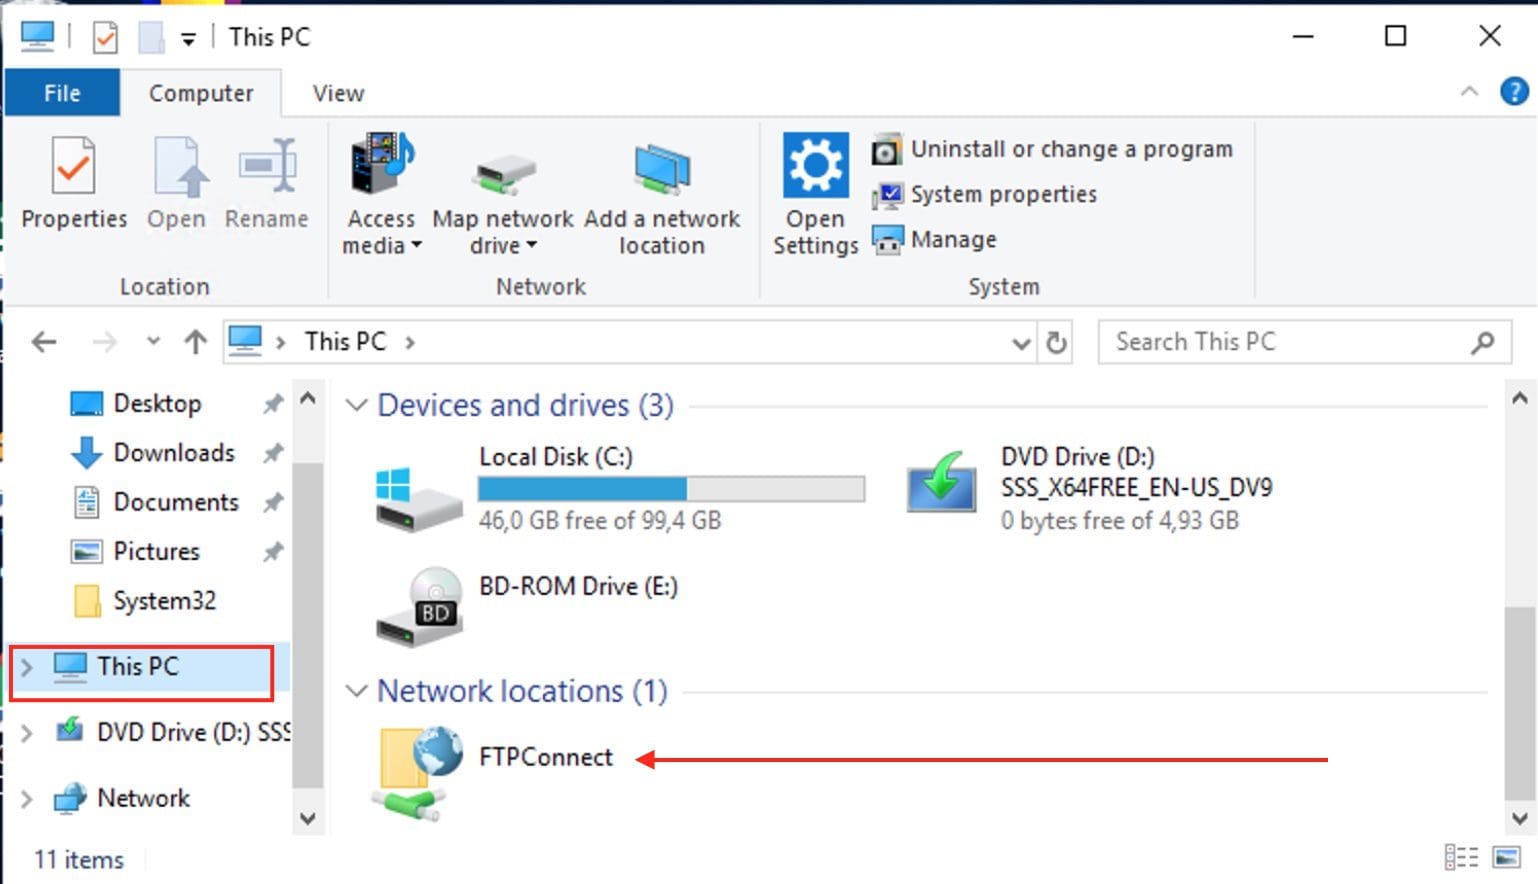Click Uninstall or change a program
Screen dimensions: 1538x884
click(1070, 150)
